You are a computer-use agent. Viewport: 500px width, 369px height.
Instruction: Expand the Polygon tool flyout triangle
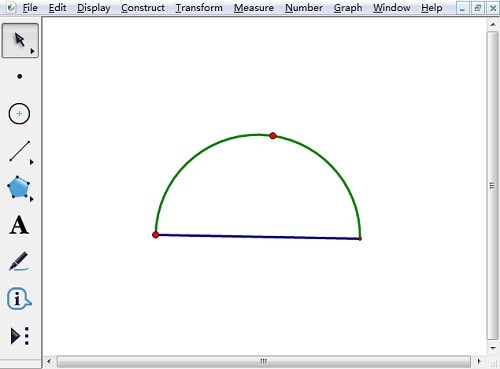(x=32, y=199)
